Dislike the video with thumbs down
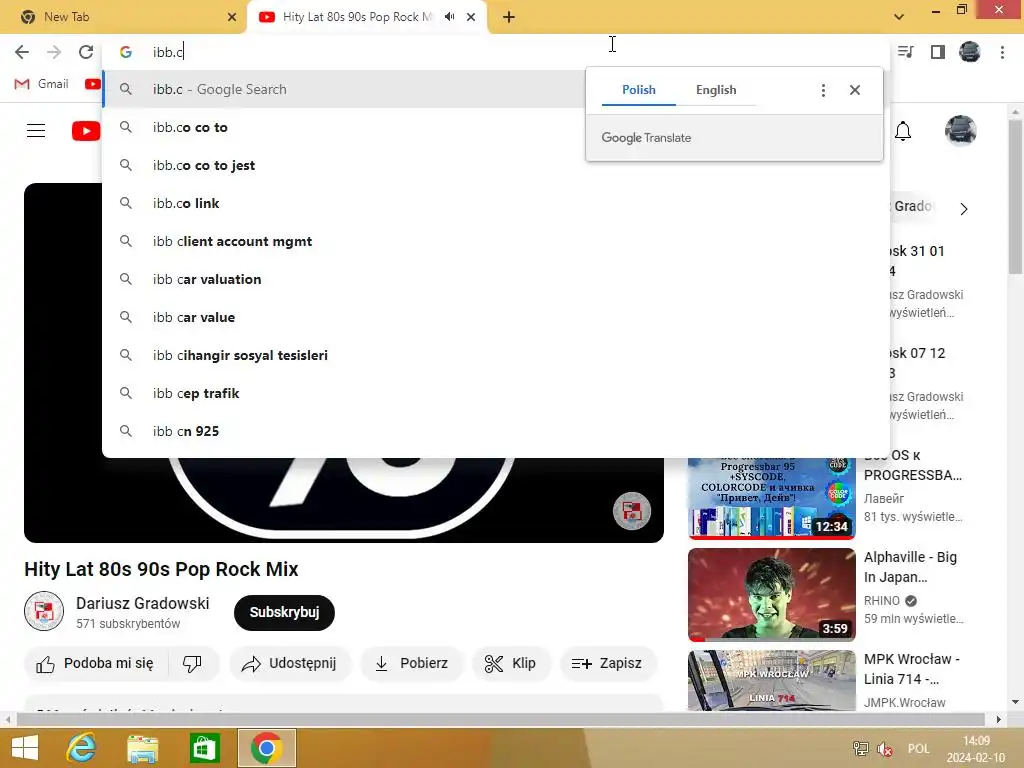Viewport: 1024px width, 768px height. [x=192, y=664]
